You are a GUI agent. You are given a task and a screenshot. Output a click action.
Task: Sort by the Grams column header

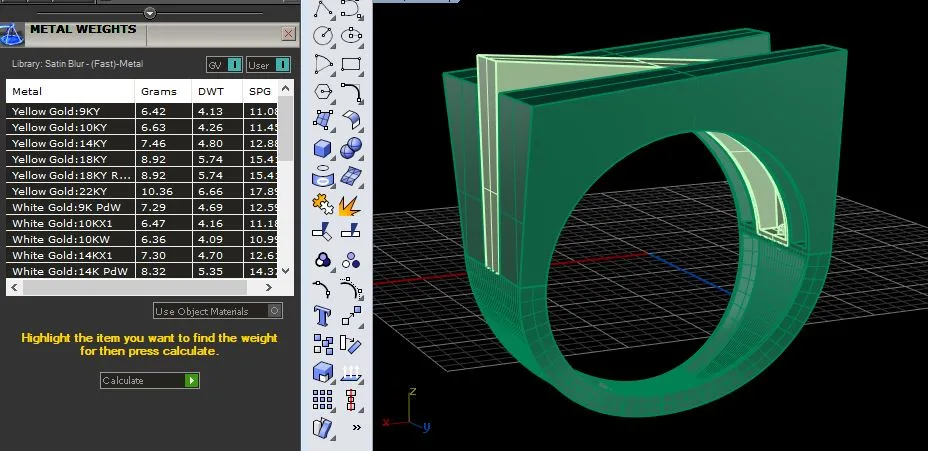click(163, 91)
